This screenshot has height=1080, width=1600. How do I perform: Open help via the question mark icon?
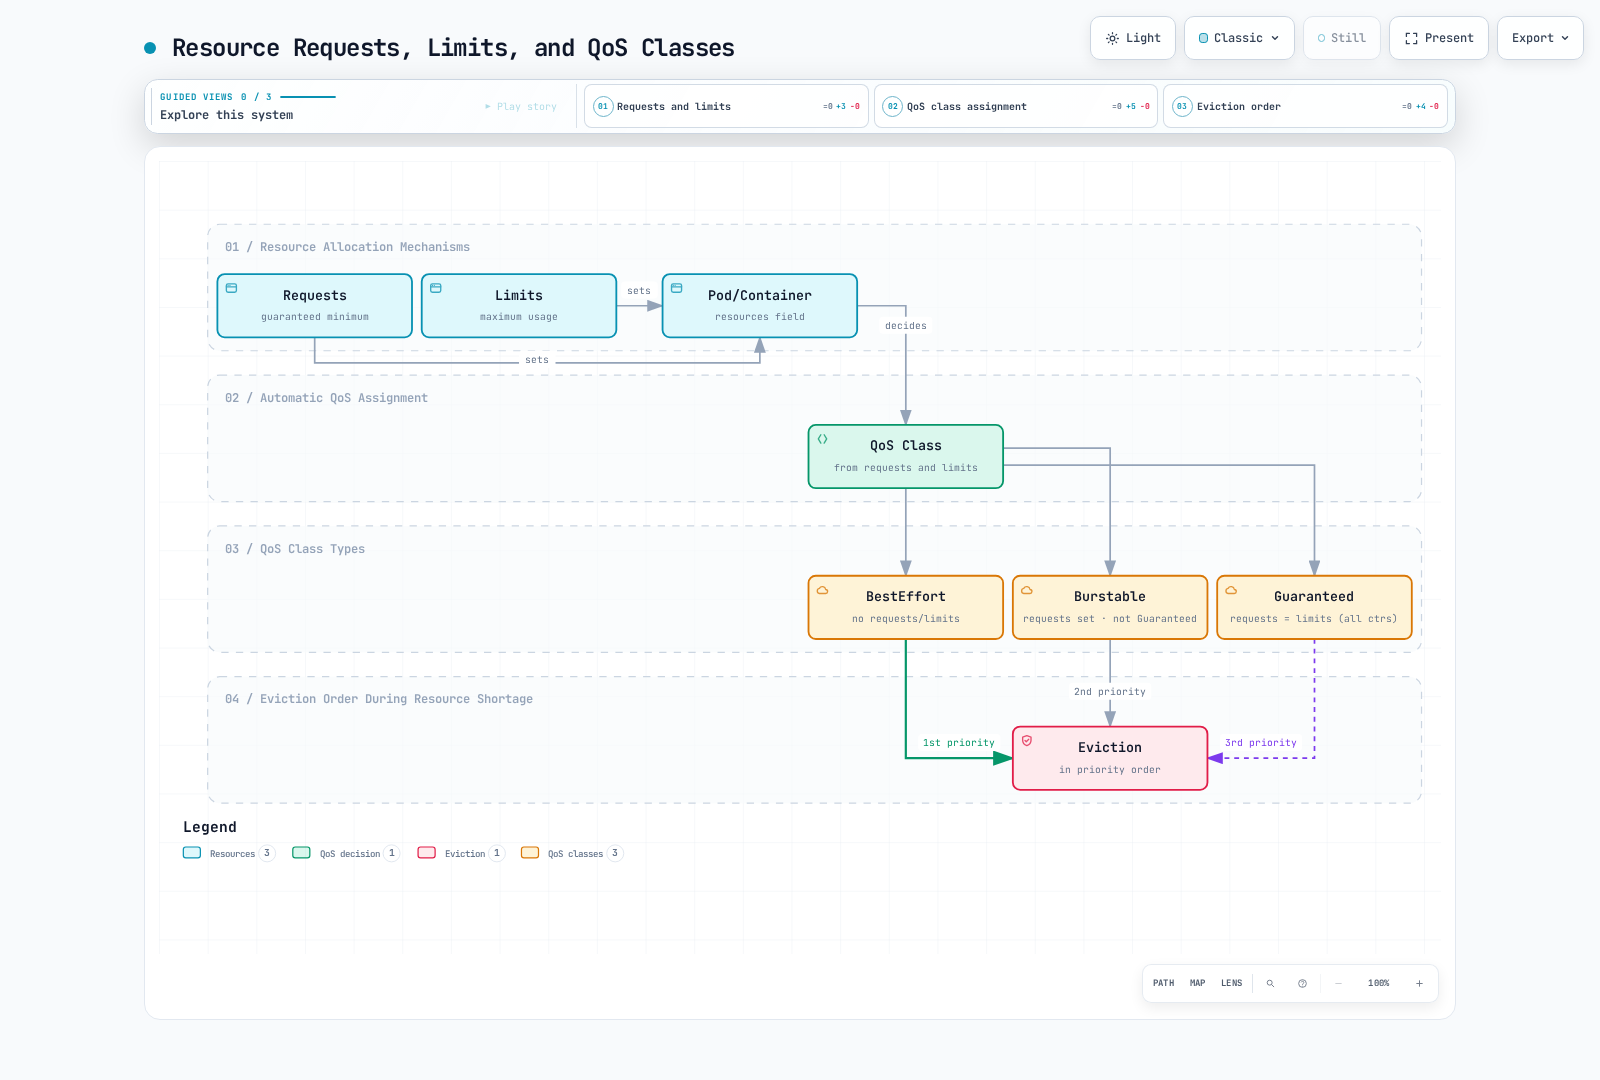(x=1302, y=983)
